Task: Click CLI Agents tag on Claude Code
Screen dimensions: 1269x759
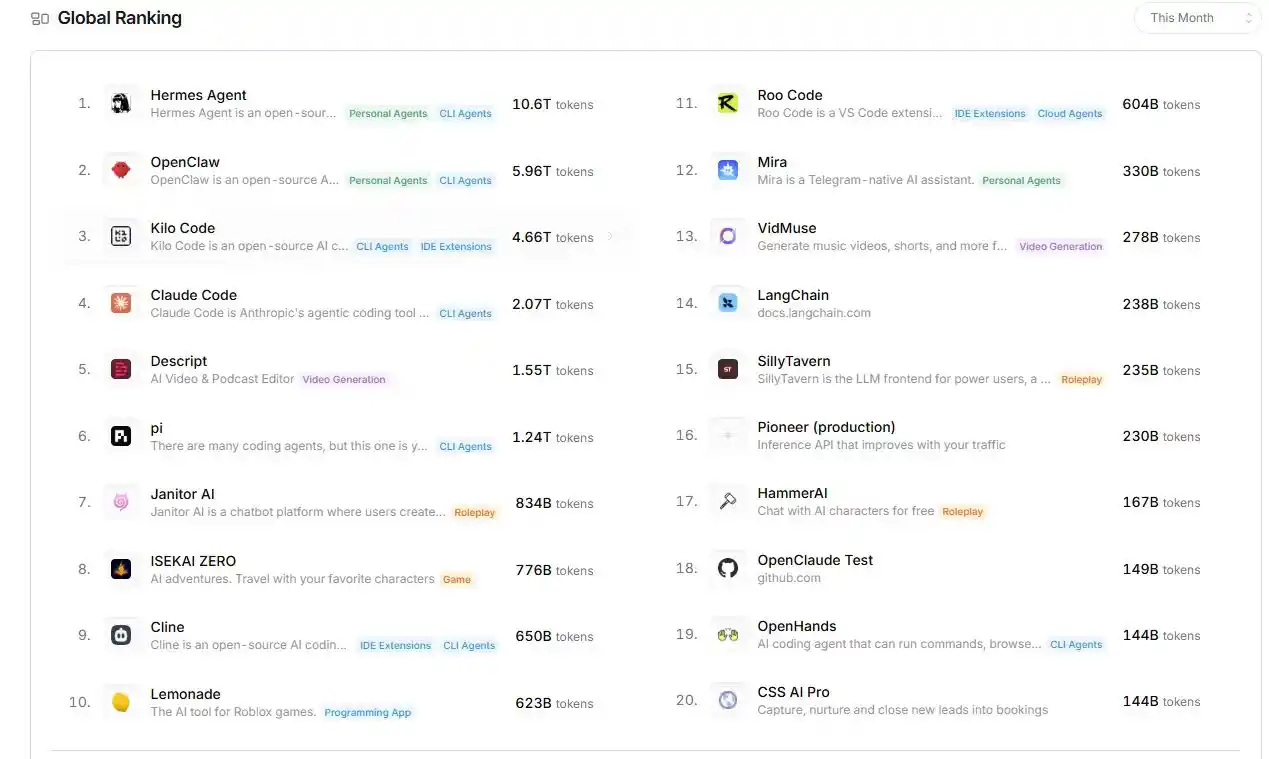Action: pyautogui.click(x=466, y=314)
